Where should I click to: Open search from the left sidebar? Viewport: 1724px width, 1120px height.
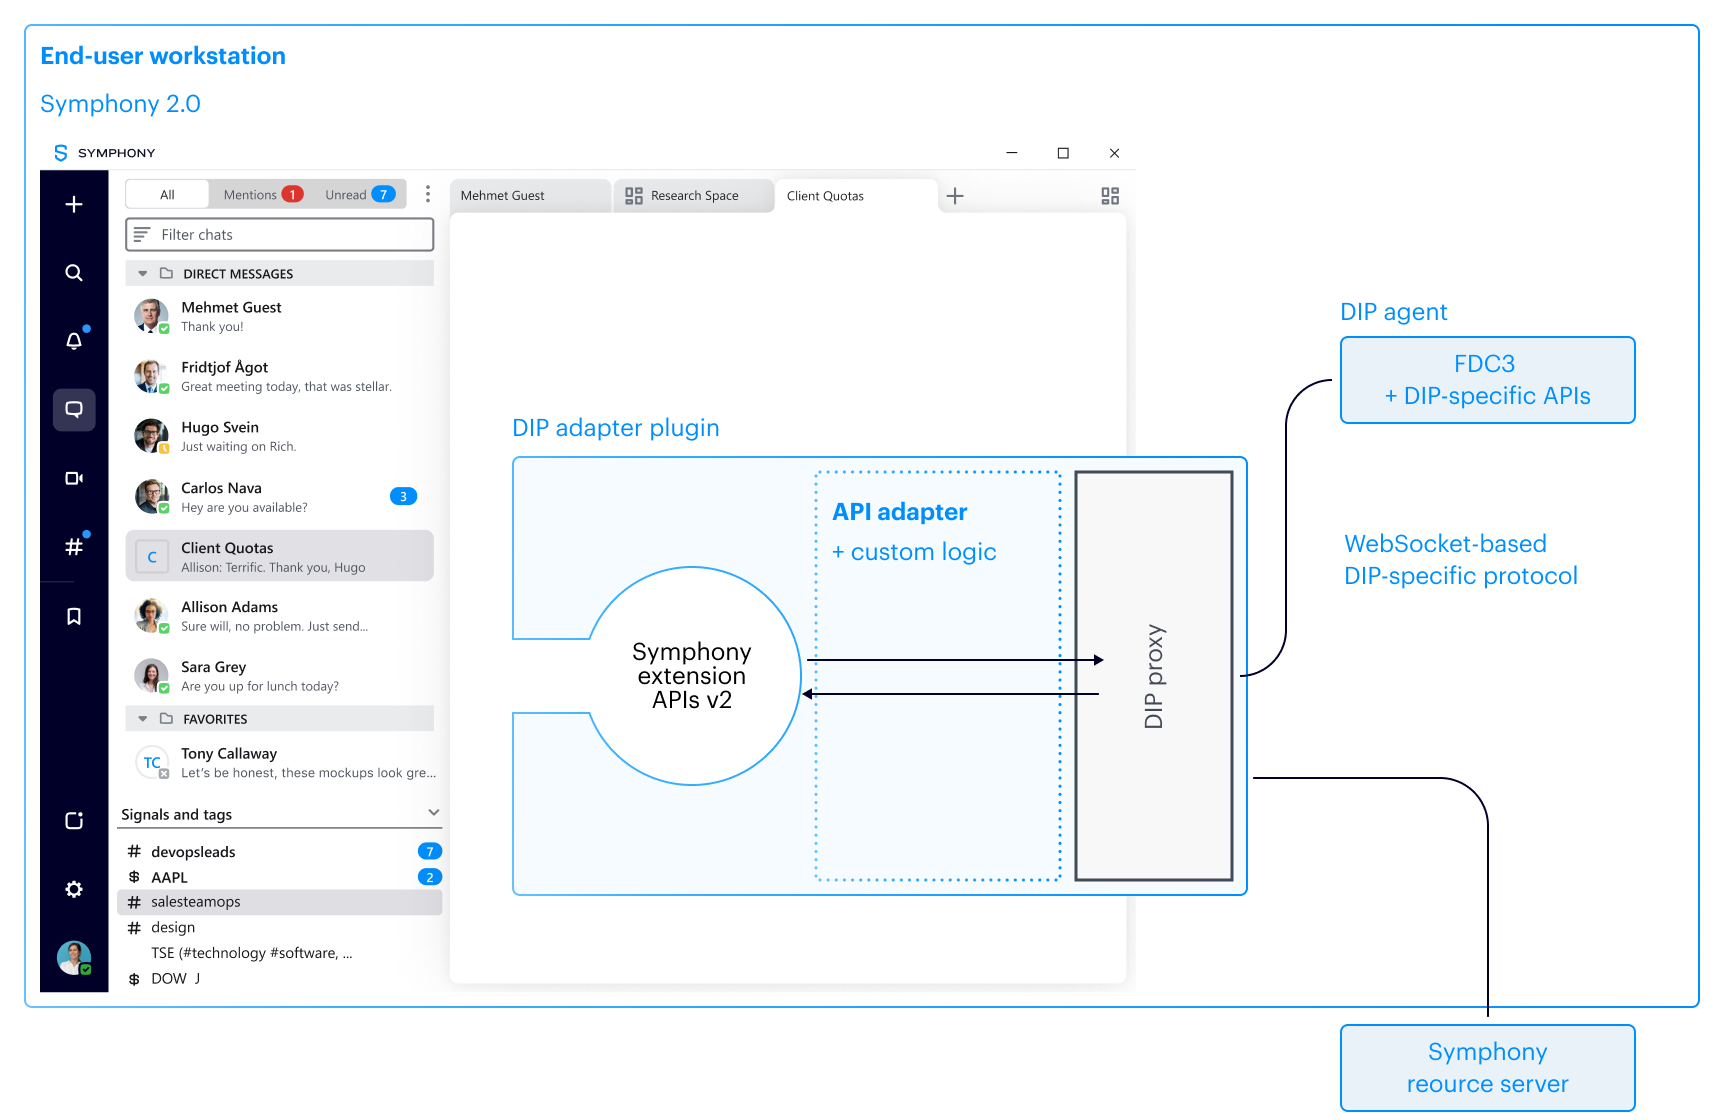pyautogui.click(x=73, y=273)
